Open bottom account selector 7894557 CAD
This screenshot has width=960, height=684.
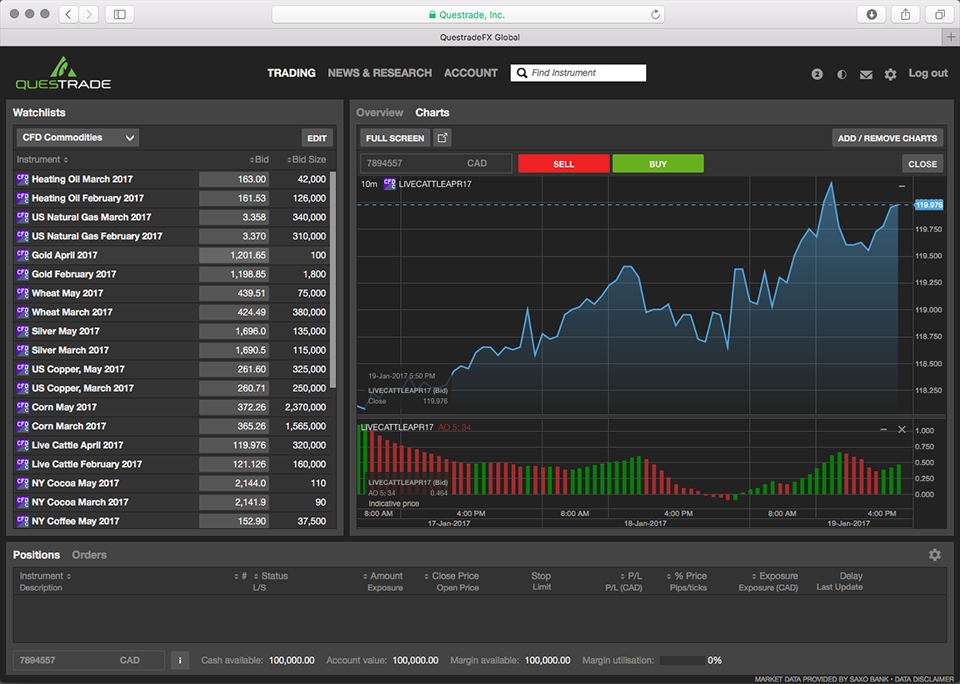point(89,660)
